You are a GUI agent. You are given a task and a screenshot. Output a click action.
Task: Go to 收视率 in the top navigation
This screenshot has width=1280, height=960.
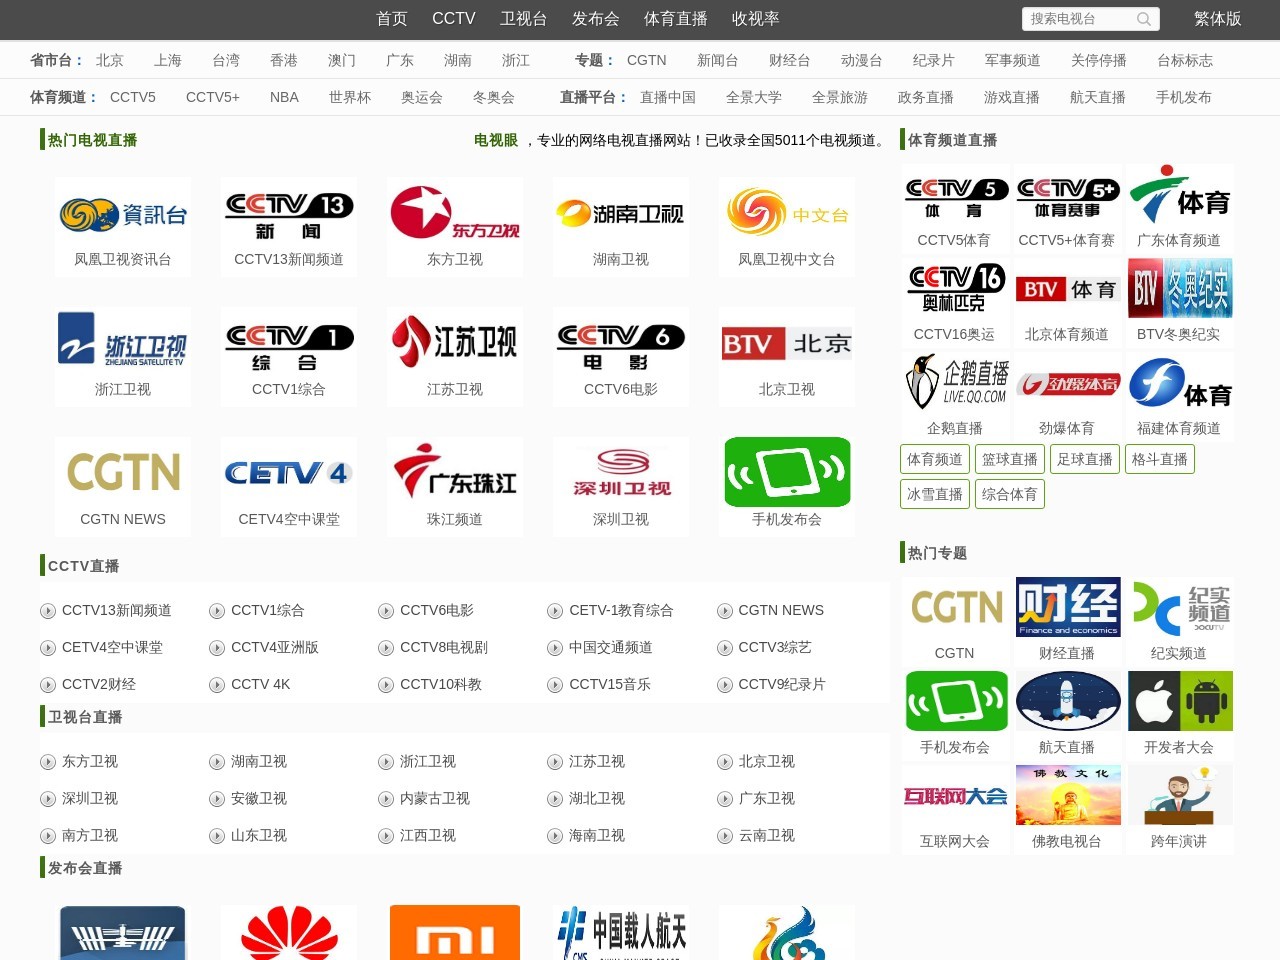[755, 19]
